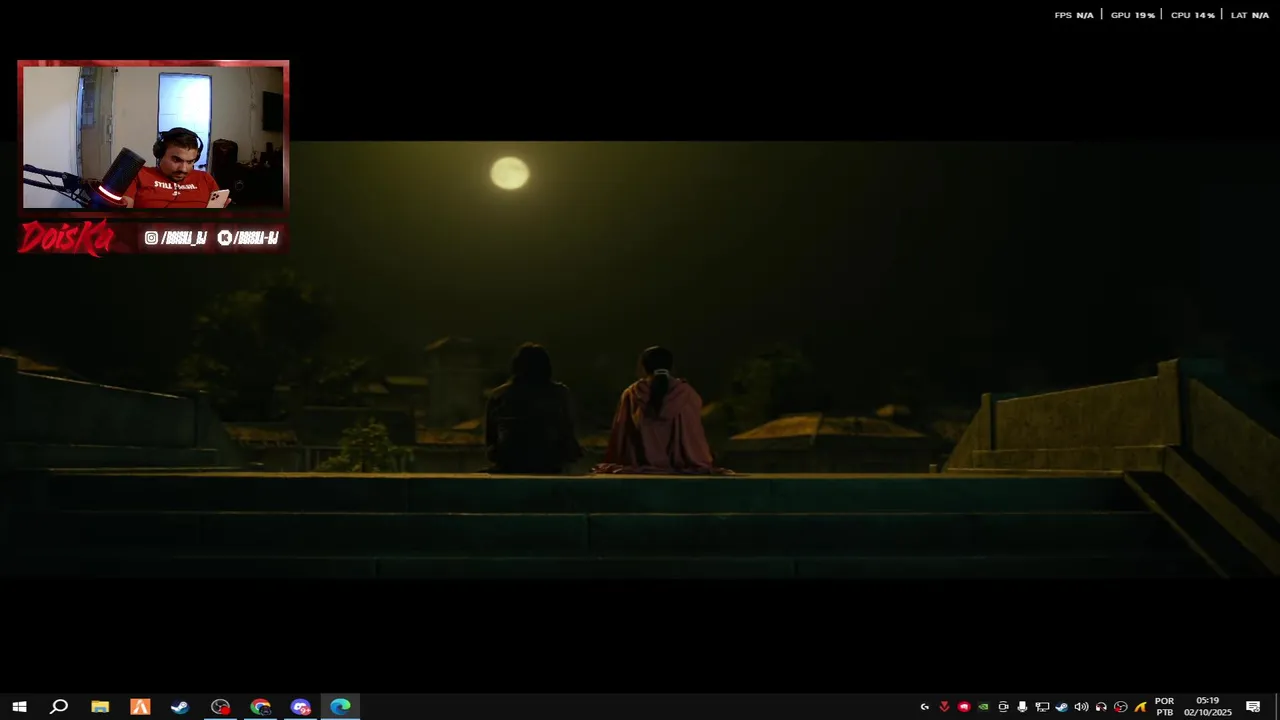Switch the POR PTB keyboard language
Viewport: 1280px width, 720px height.
(1164, 707)
